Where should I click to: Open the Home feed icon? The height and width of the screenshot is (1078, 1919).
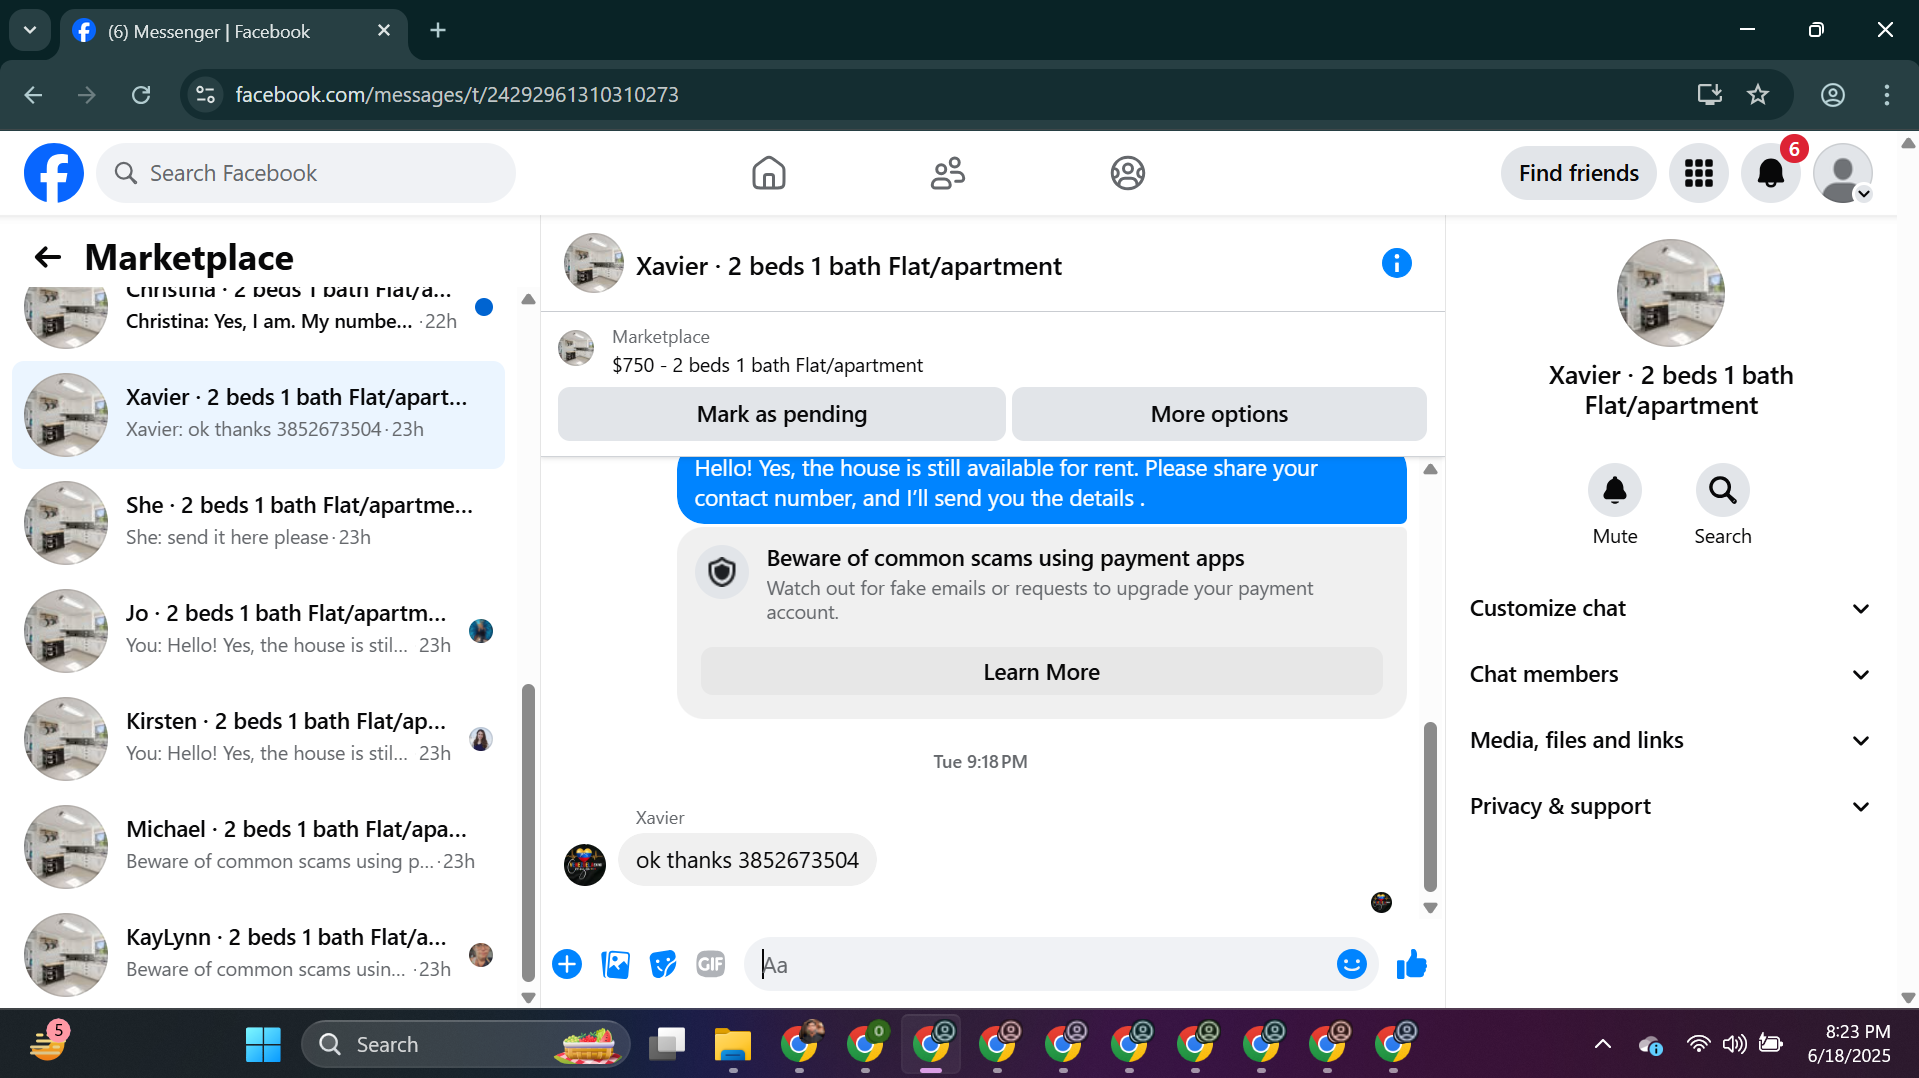(768, 173)
